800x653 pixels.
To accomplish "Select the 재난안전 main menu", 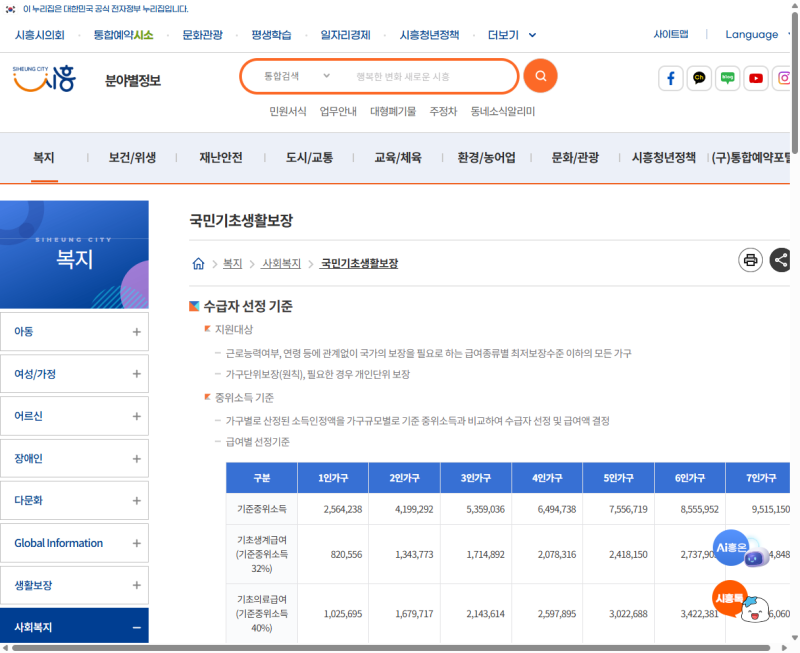I will 221,158.
